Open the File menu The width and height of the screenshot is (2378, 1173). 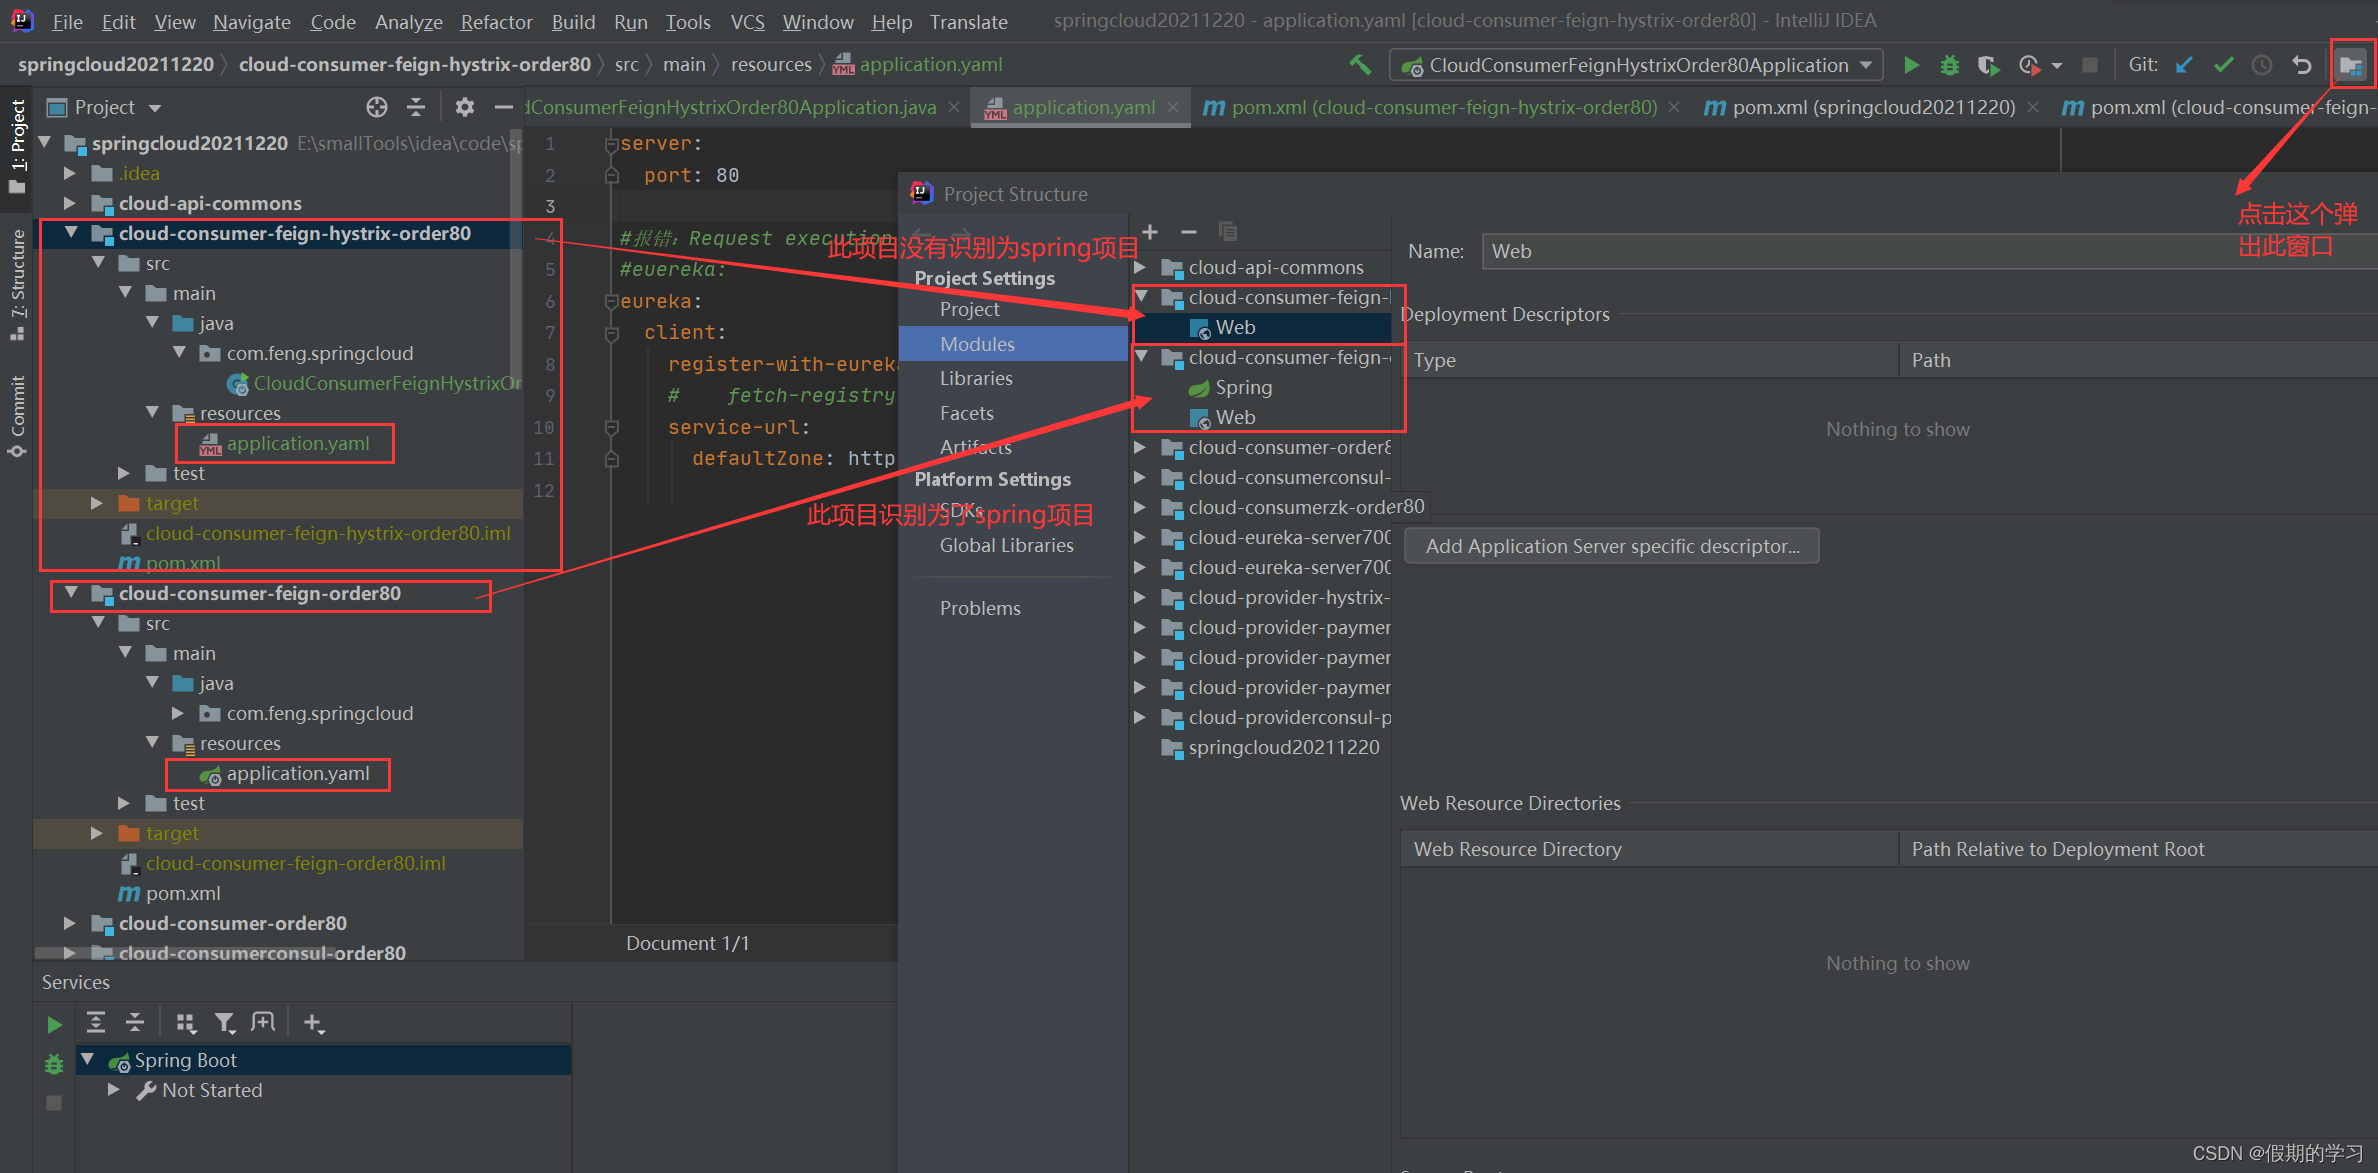tap(67, 22)
